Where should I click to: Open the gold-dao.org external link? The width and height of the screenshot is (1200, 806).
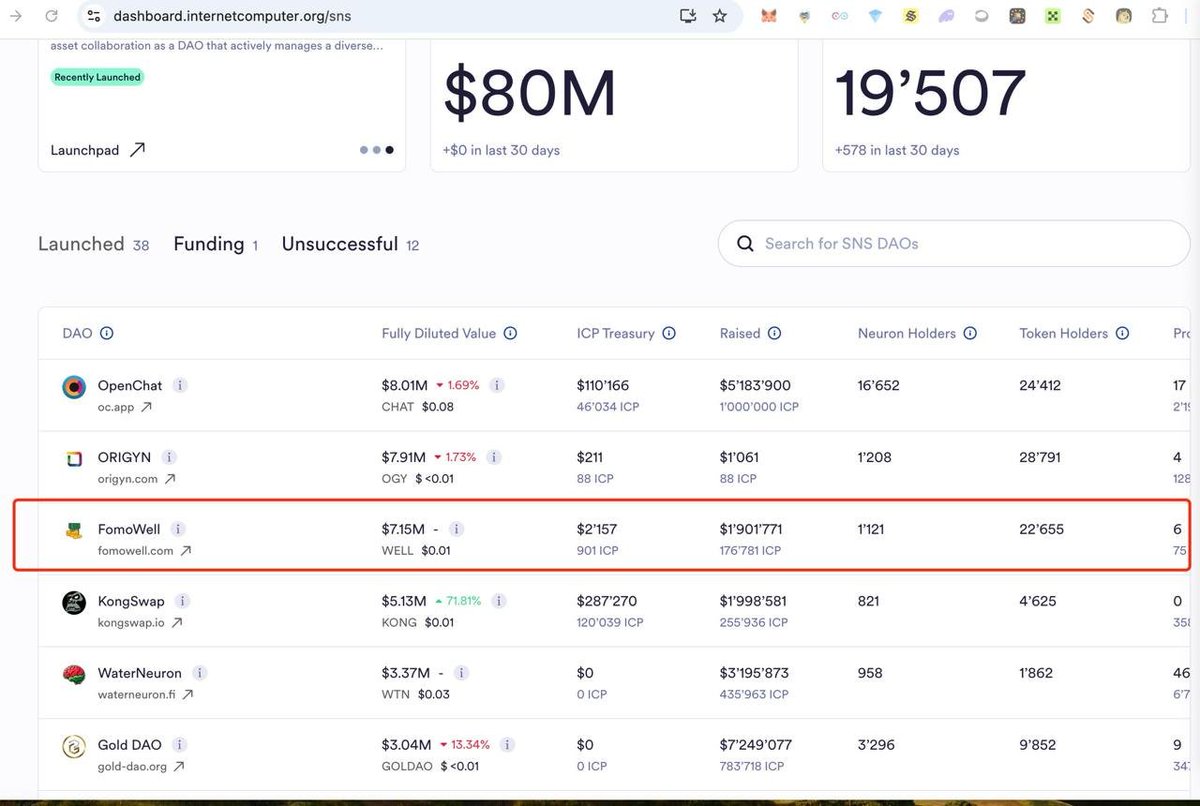click(x=142, y=767)
